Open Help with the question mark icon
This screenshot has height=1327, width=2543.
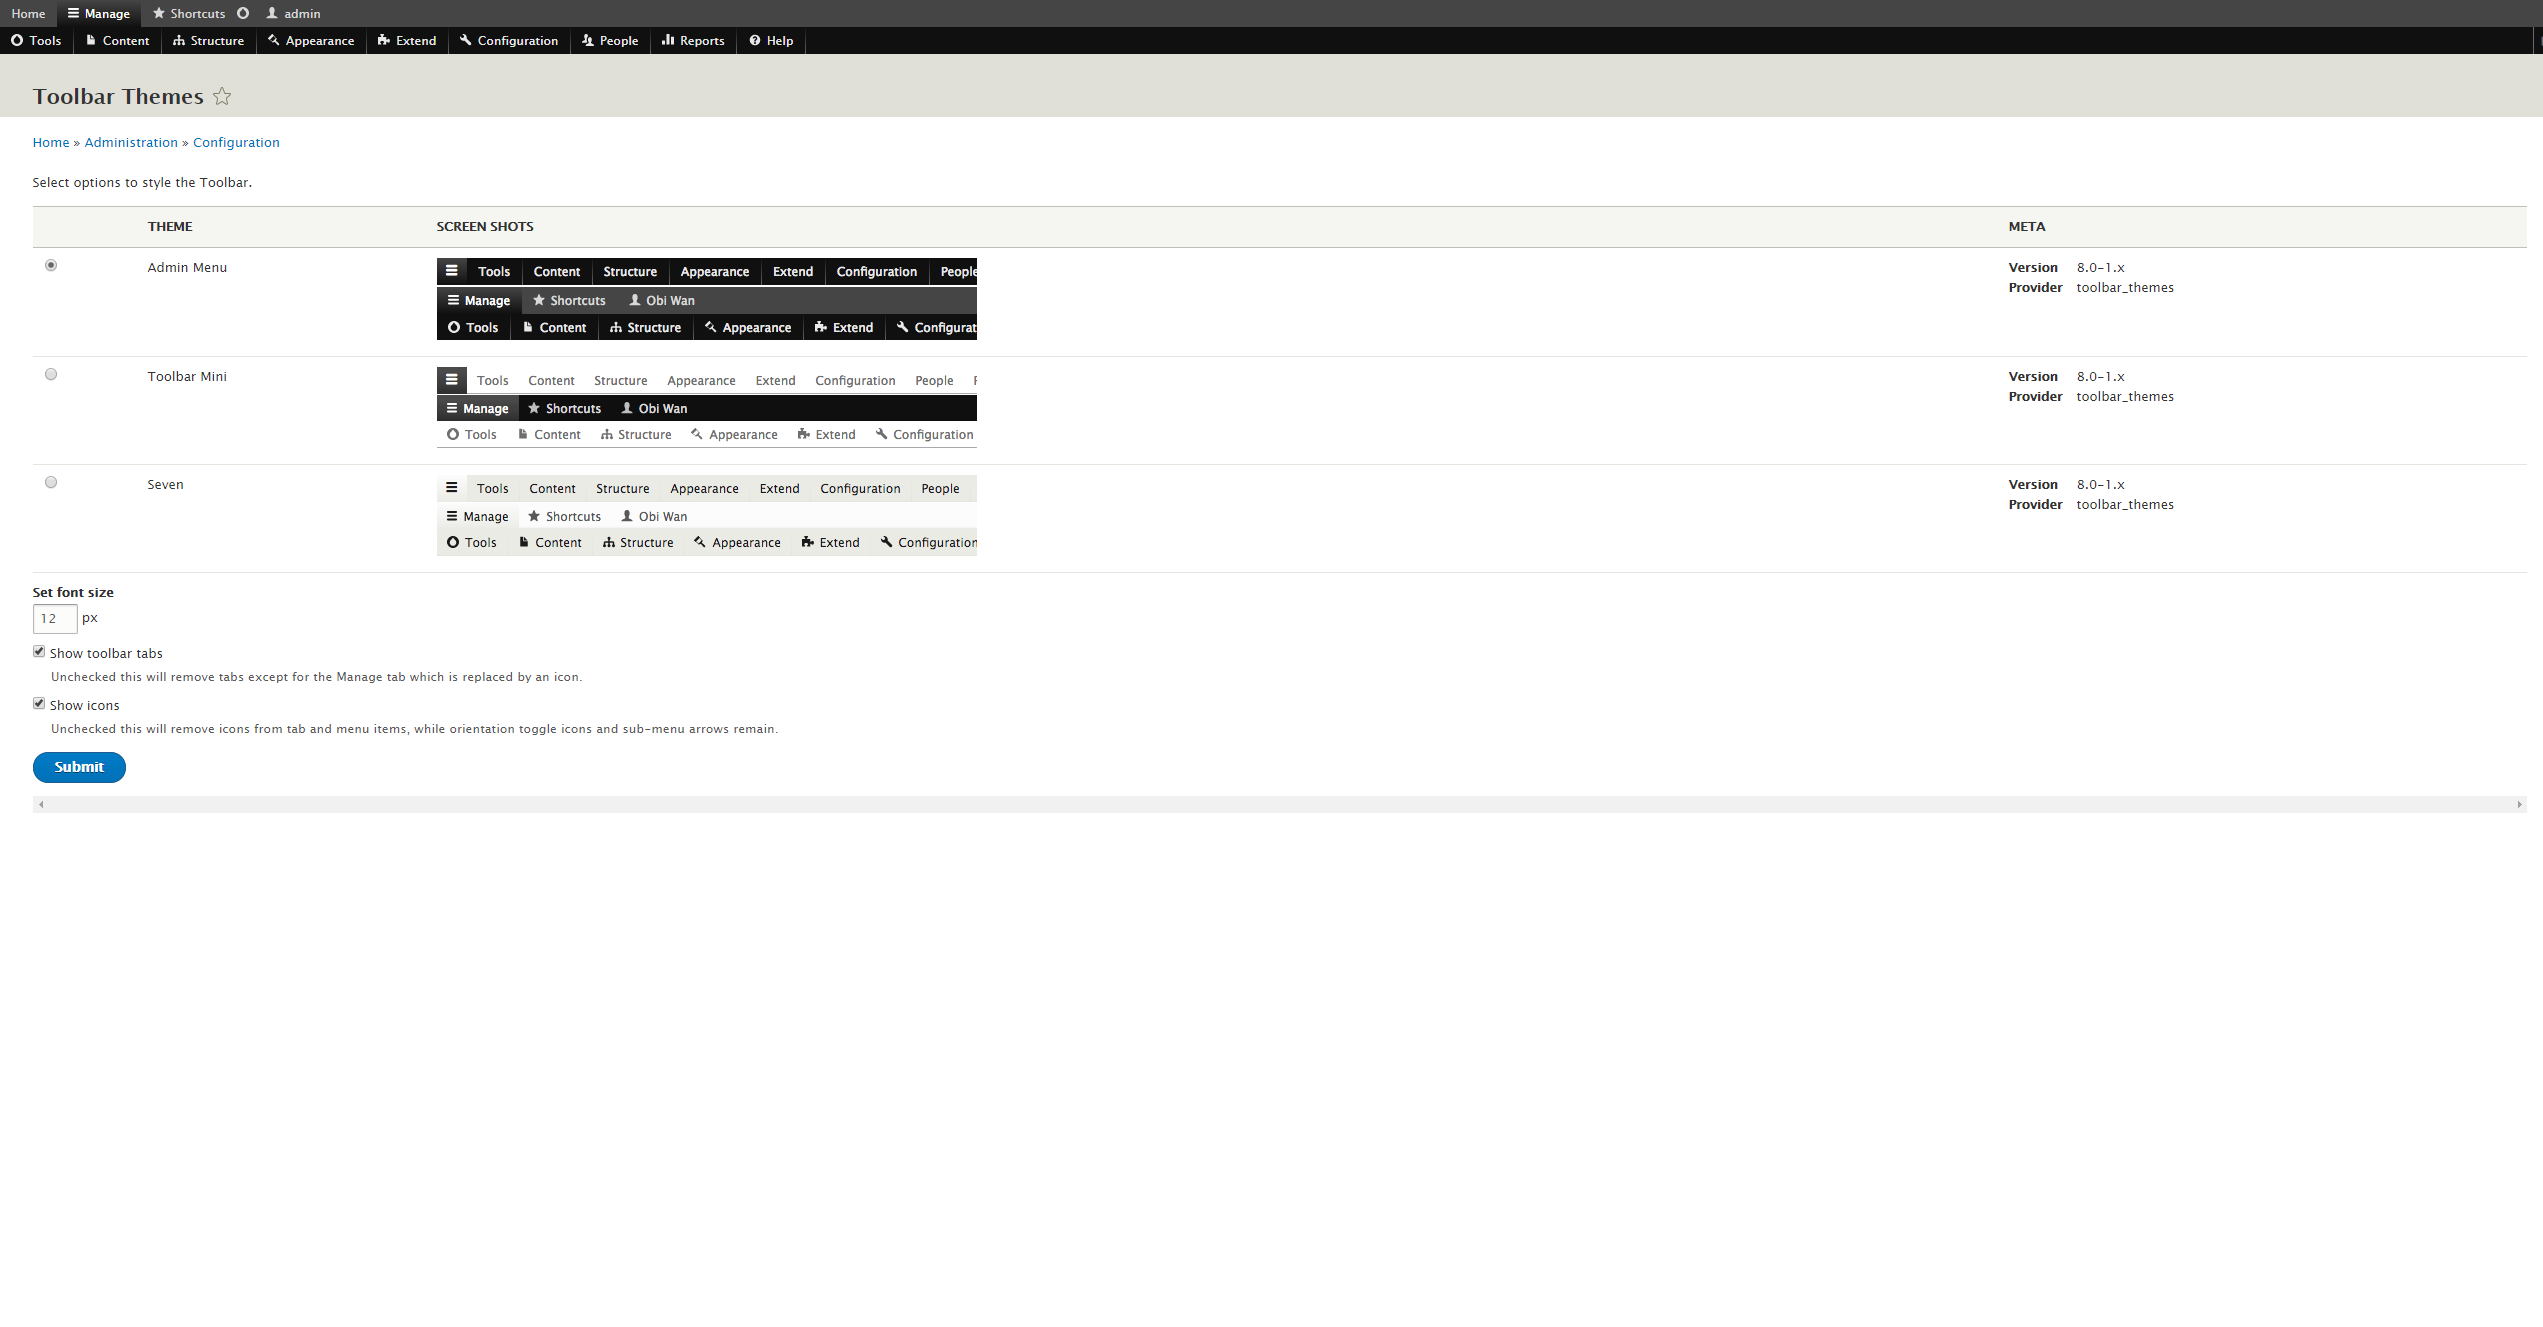pyautogui.click(x=771, y=41)
